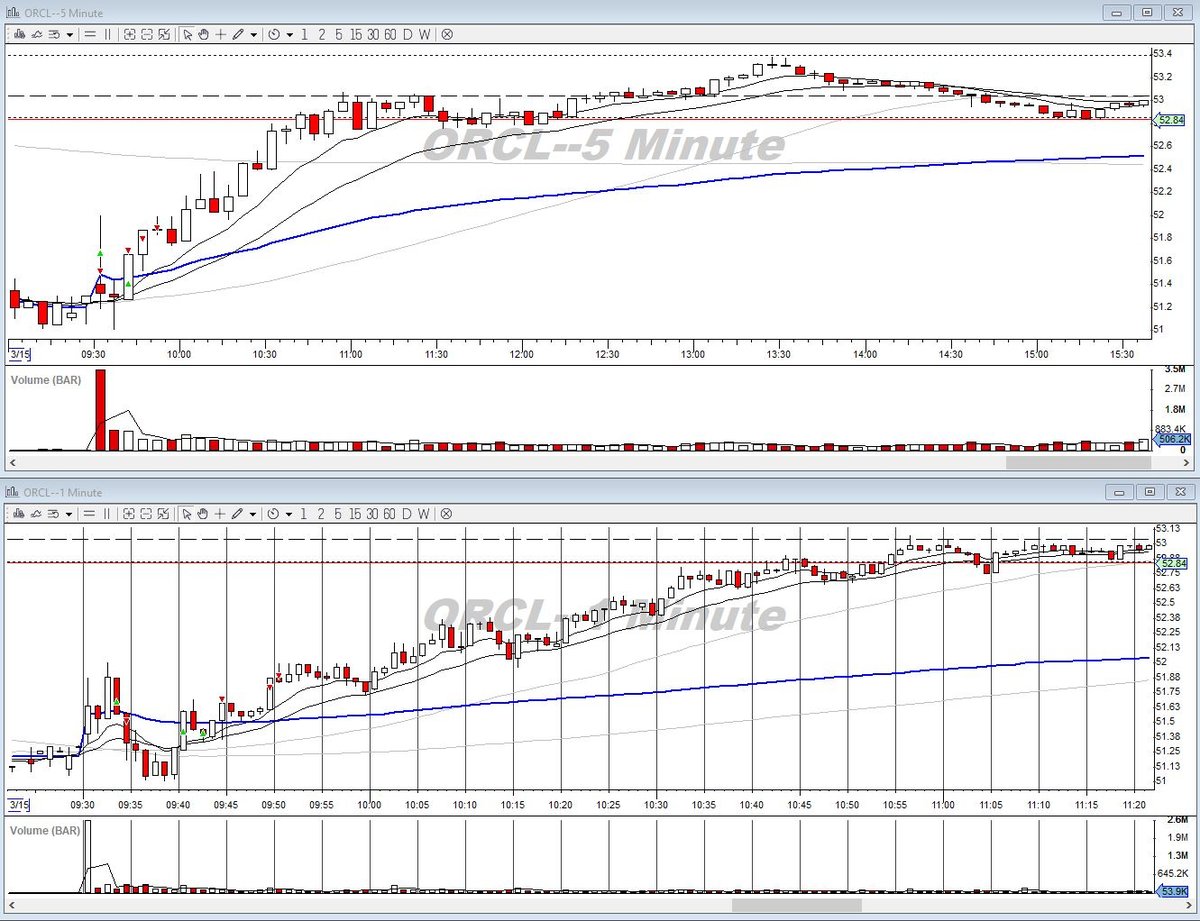Image resolution: width=1200 pixels, height=921 pixels.
Task: Open chart settings icon in 5 Minute toolbar
Action: click(54, 34)
